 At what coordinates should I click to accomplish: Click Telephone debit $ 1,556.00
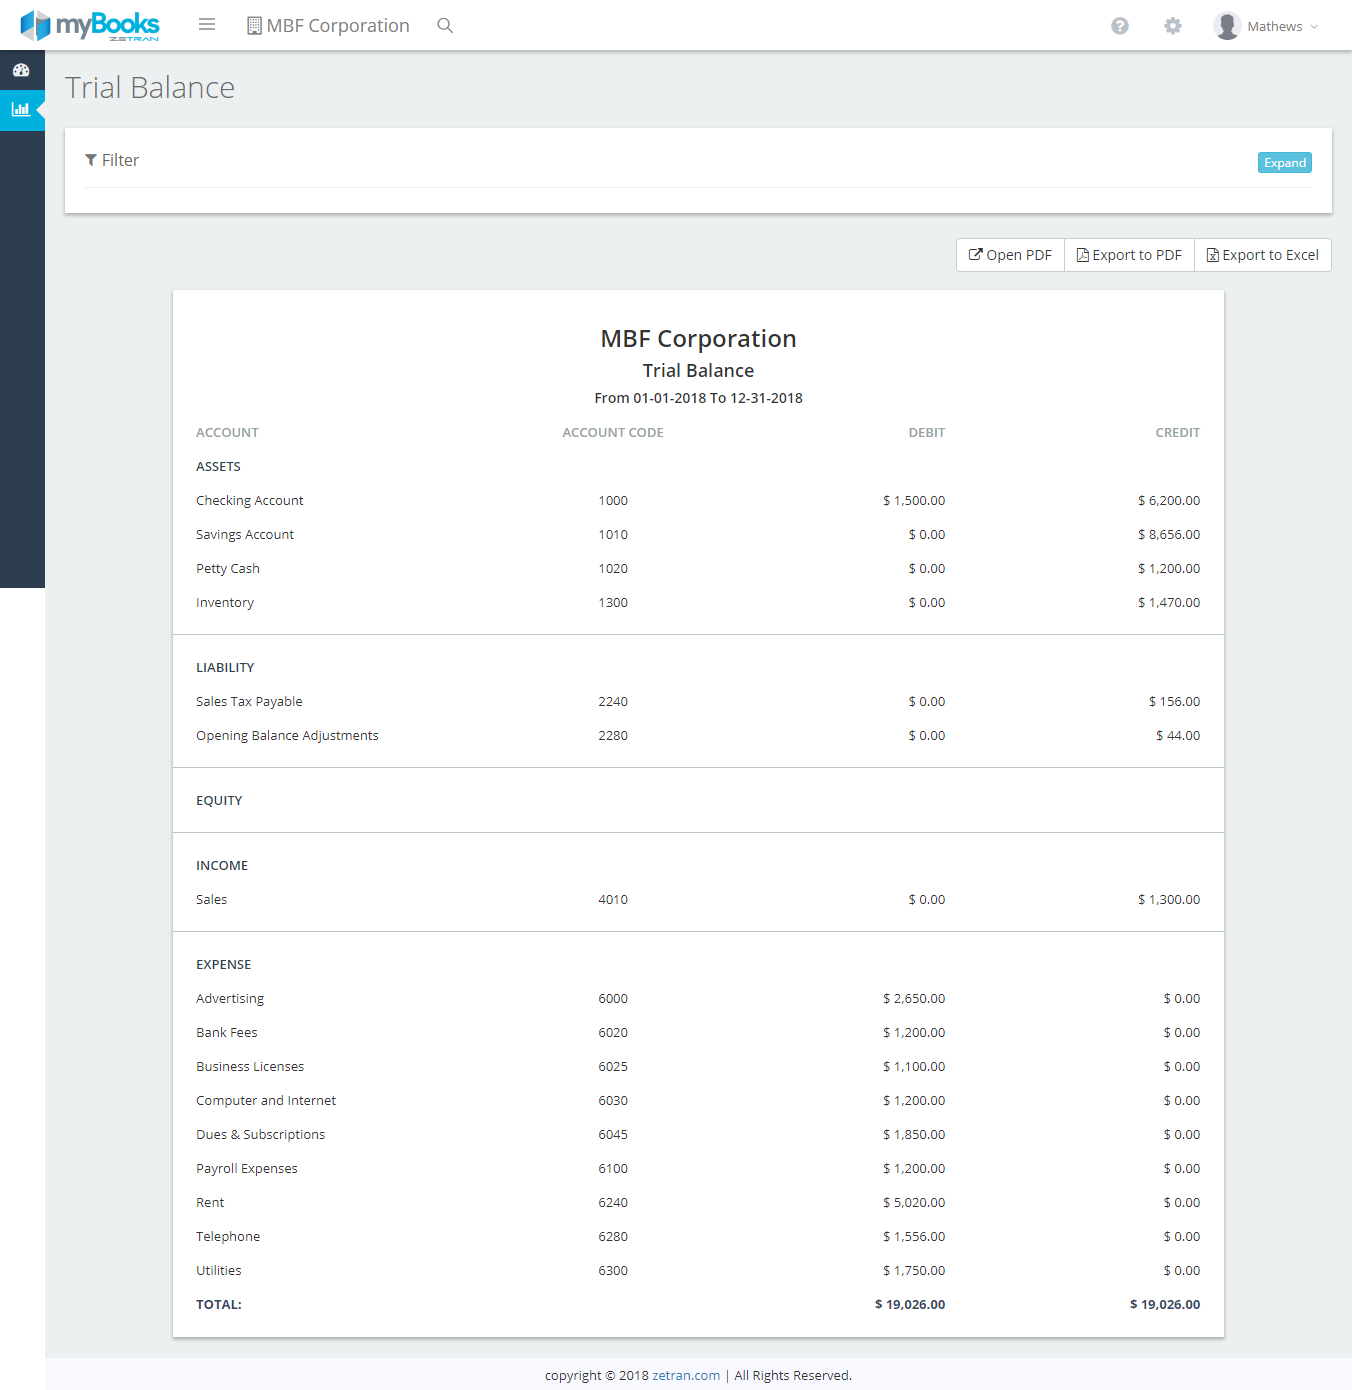[x=914, y=1237]
